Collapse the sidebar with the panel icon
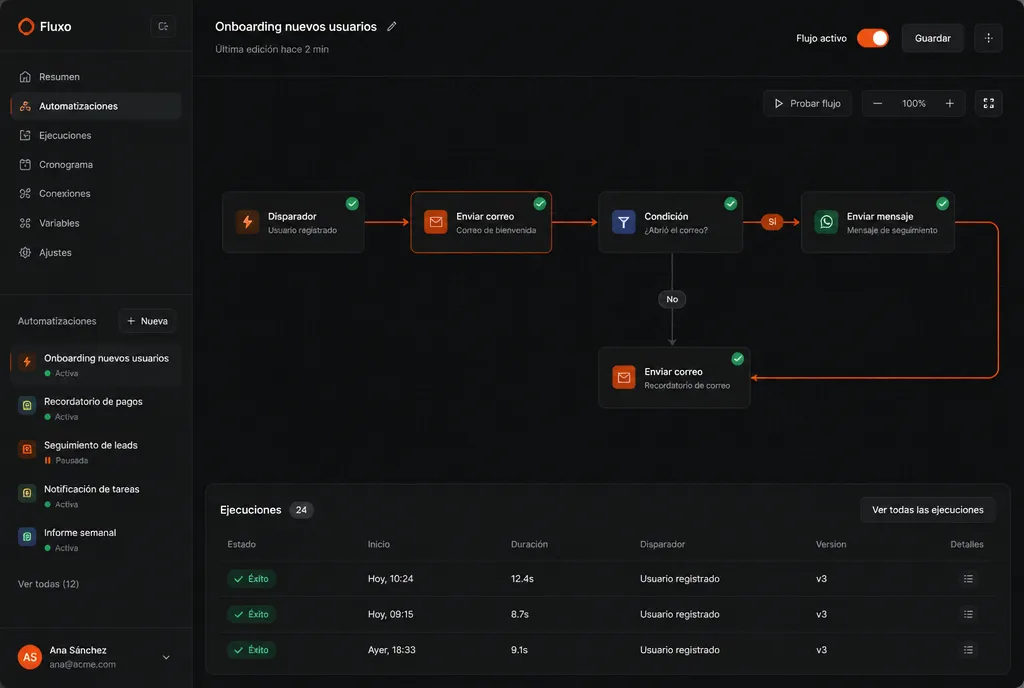The image size is (1024, 688). (x=163, y=27)
